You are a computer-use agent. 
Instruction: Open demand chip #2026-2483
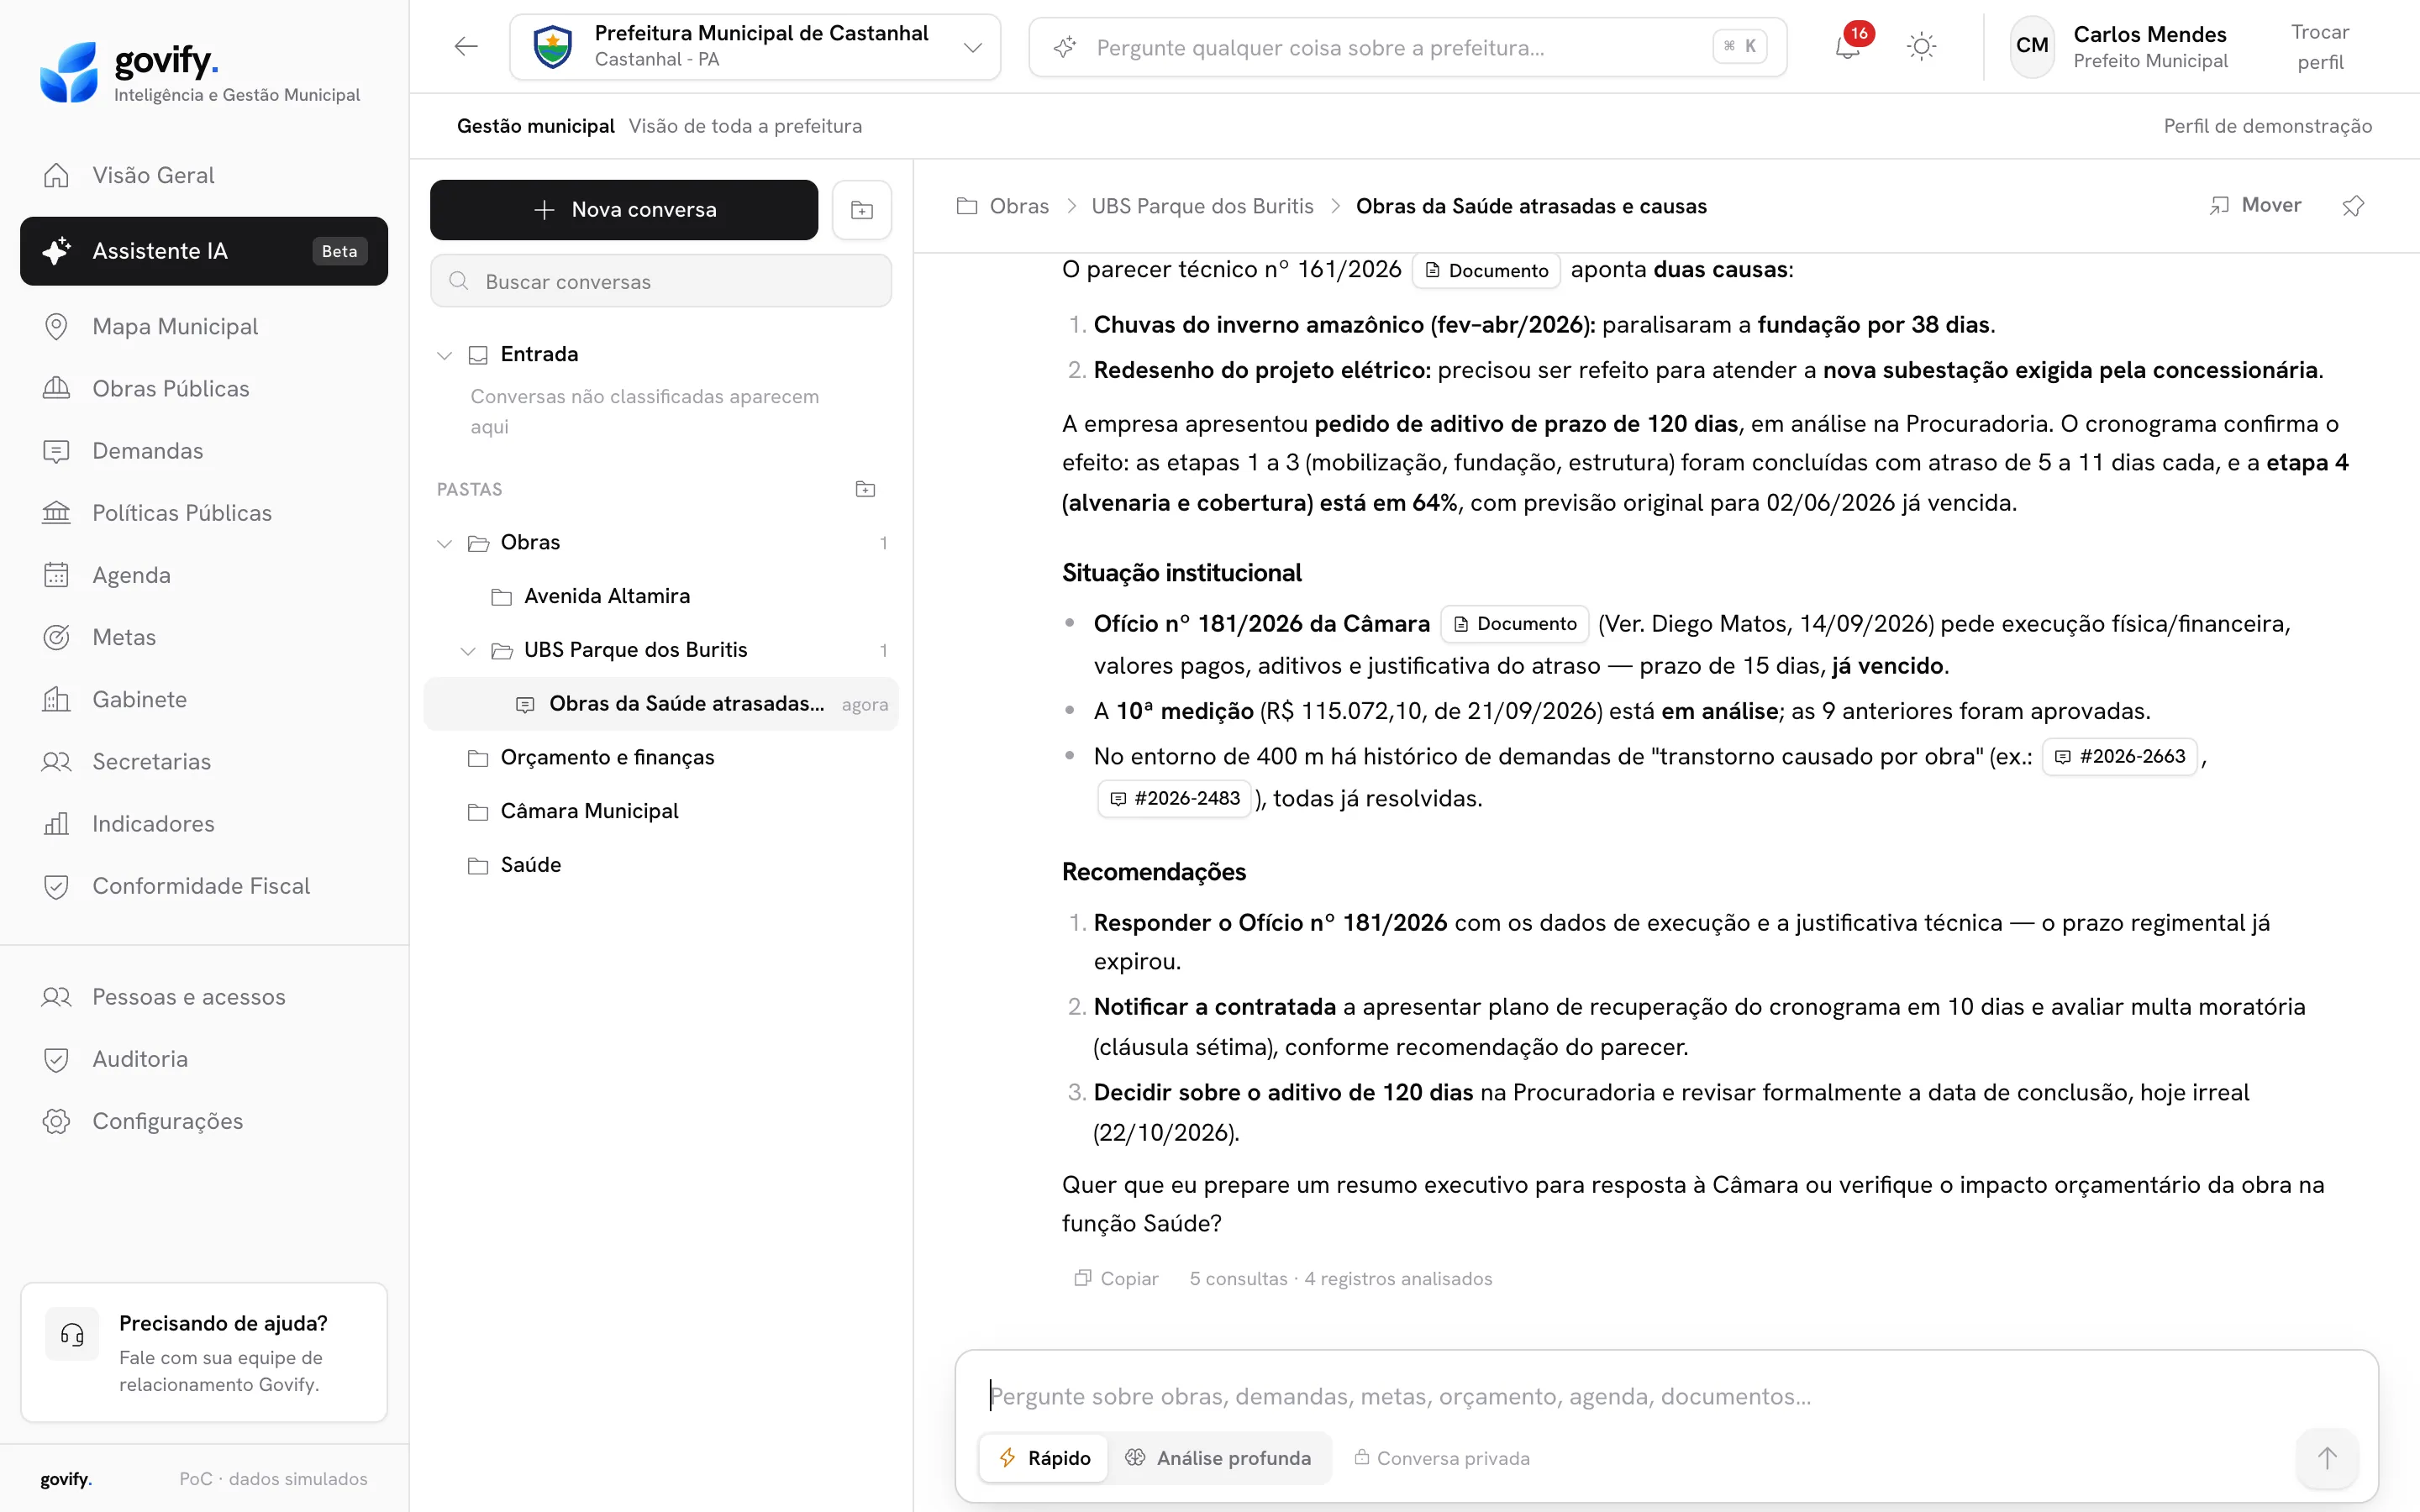1174,799
